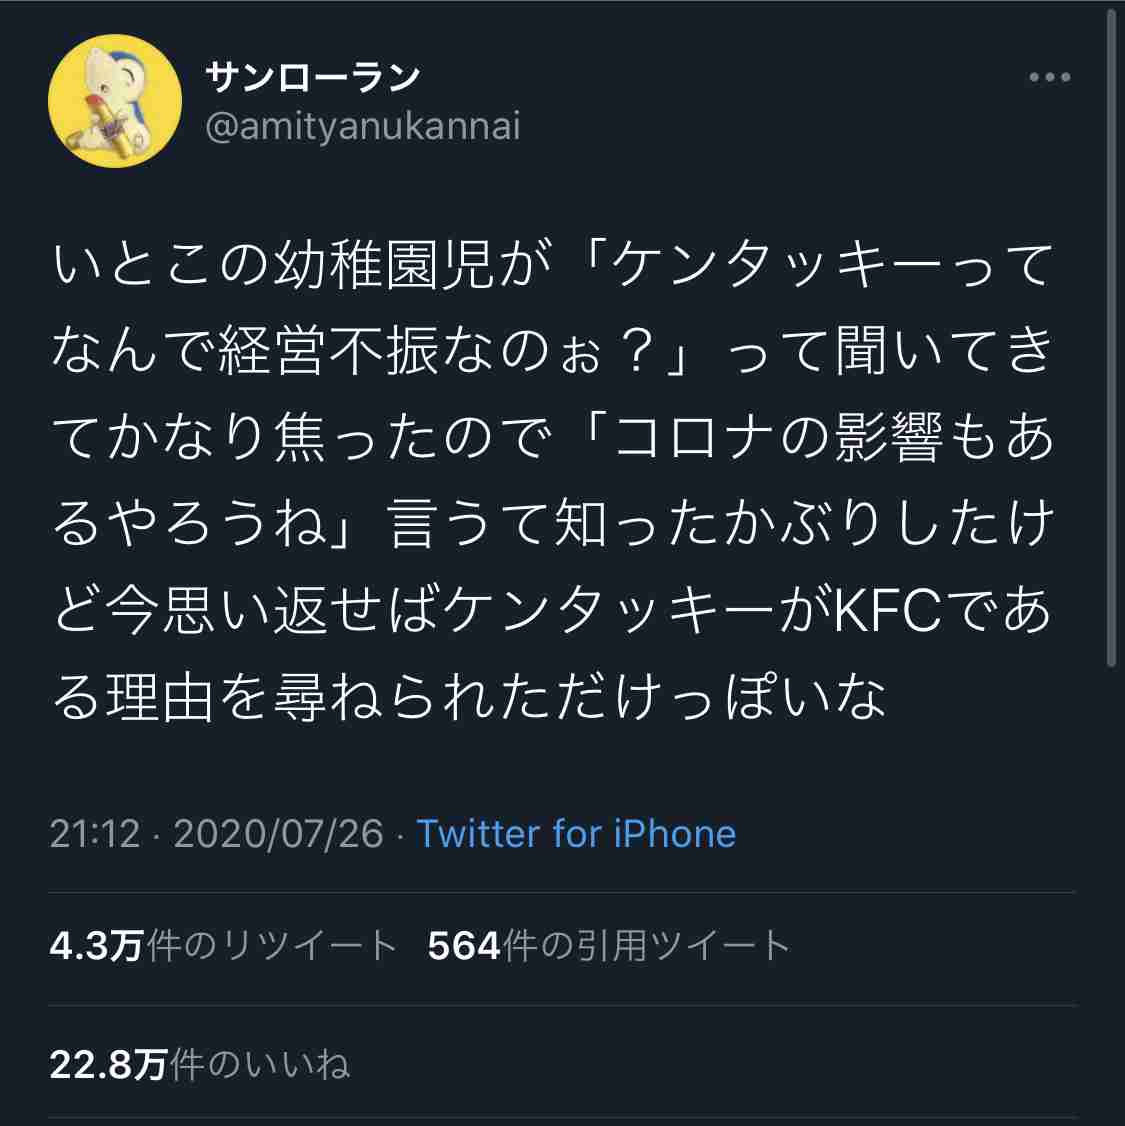This screenshot has height=1126, width=1125.
Task: View the 564件の引用ツイート list
Action: pos(609,946)
